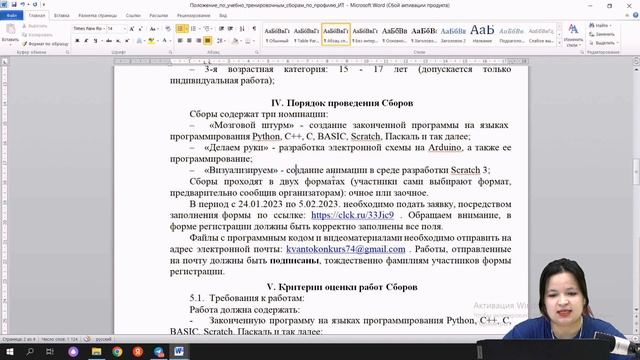Click the kvantokonkurs74@gmail.com email link
The height and width of the screenshot is (360, 640).
coord(346,249)
